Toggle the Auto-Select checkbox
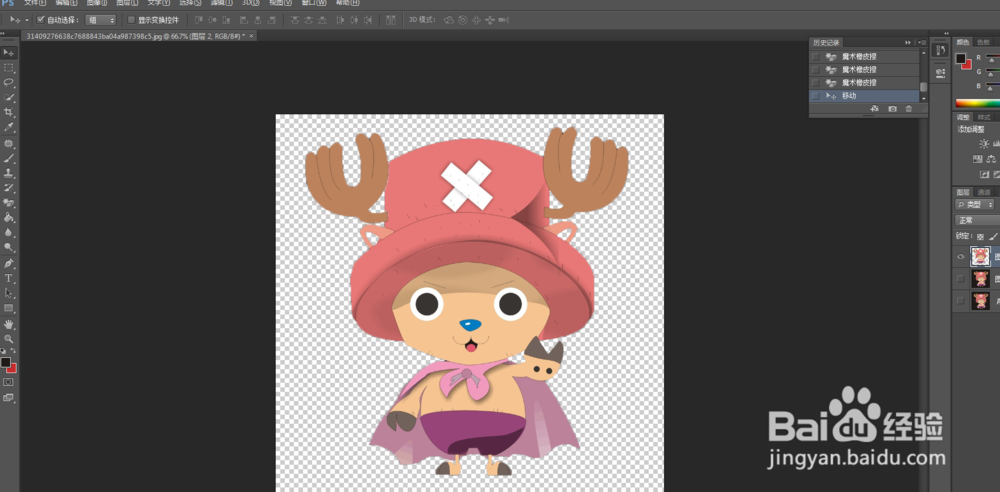The image size is (1000, 492). (x=41, y=20)
